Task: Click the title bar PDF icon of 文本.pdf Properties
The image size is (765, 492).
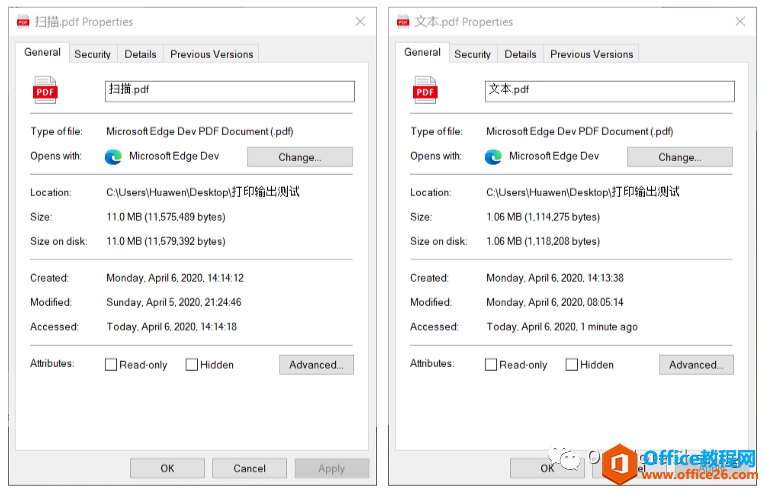Action: click(x=403, y=21)
